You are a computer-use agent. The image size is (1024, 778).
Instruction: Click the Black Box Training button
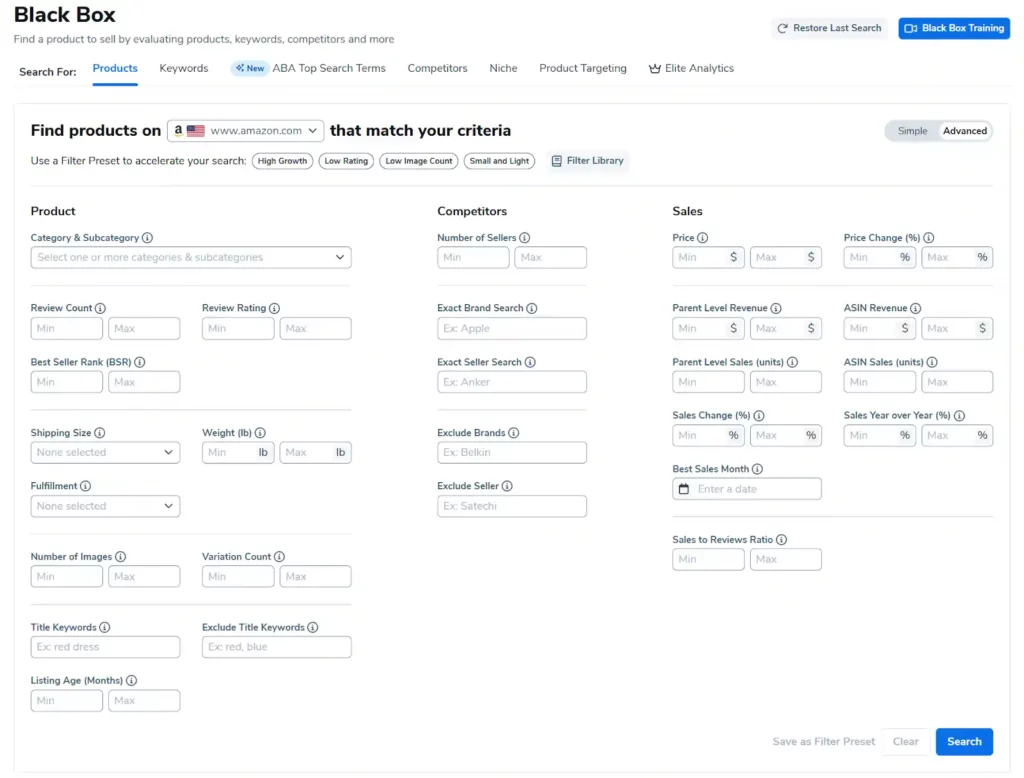(x=954, y=28)
